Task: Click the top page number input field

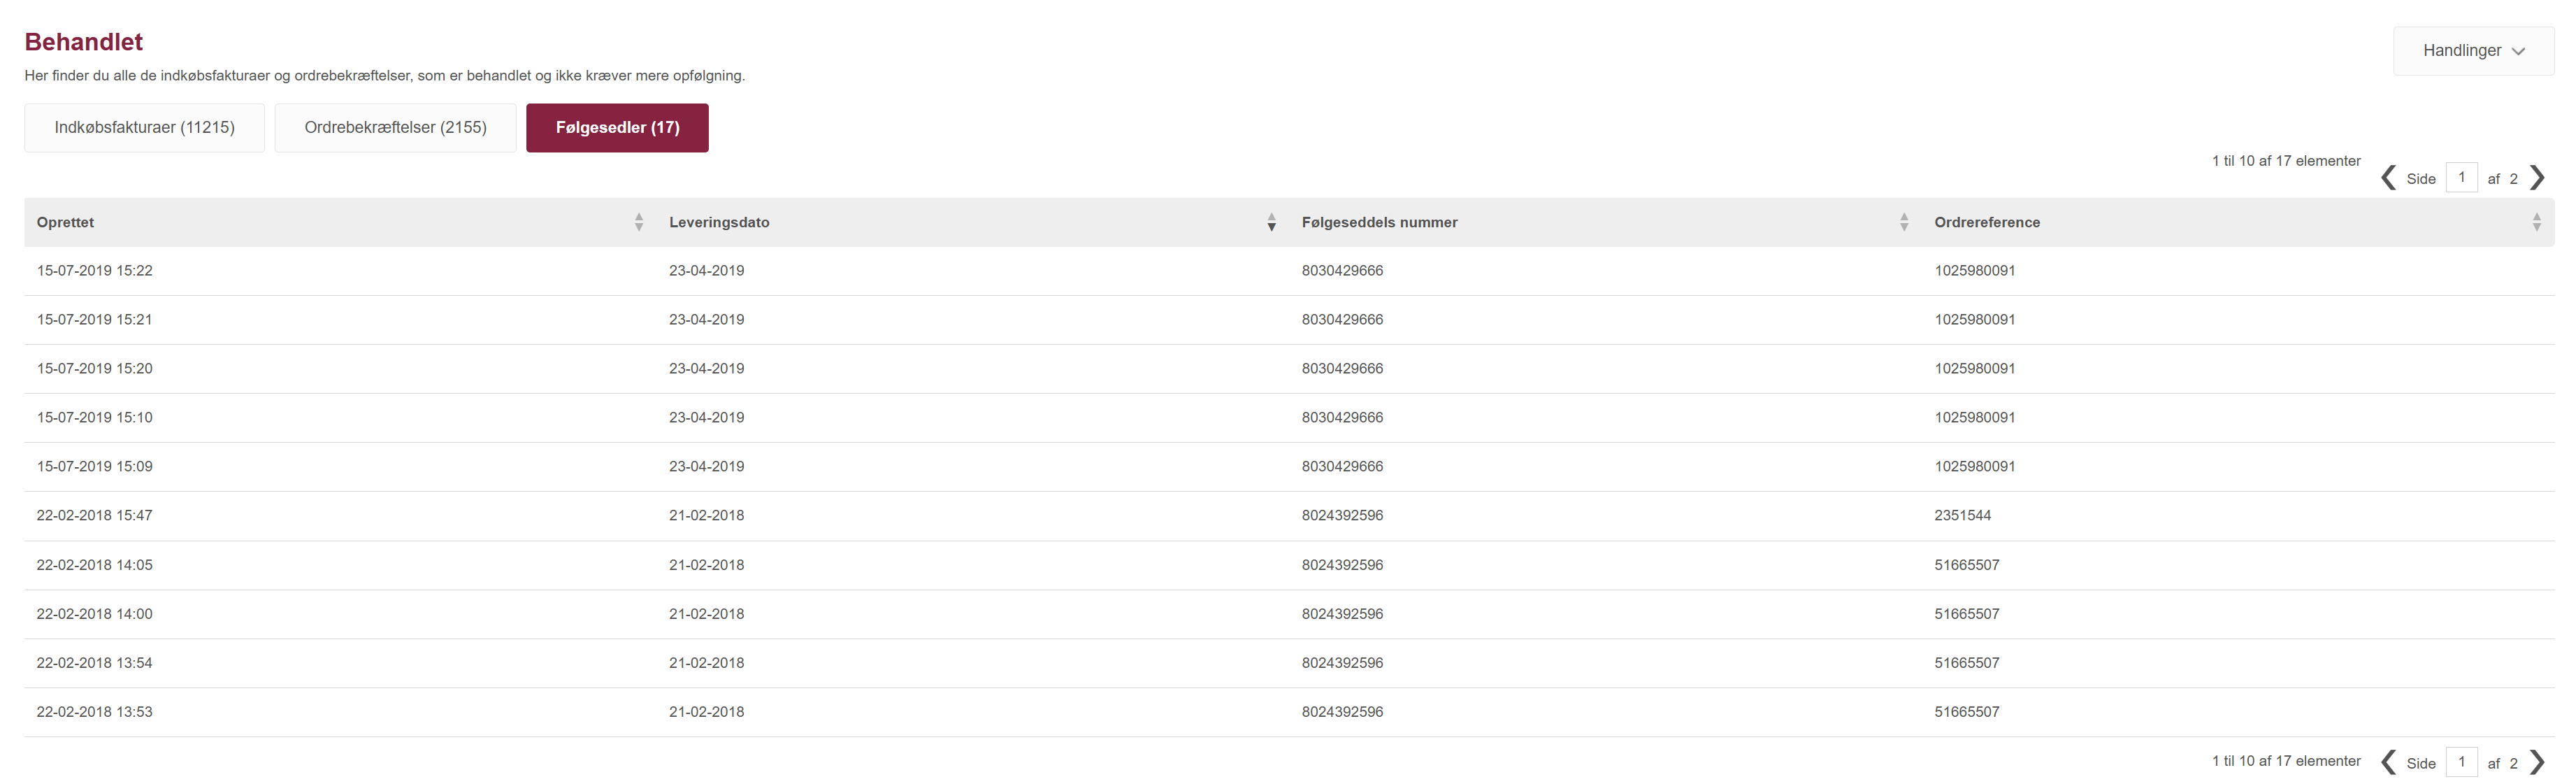Action: click(2461, 178)
